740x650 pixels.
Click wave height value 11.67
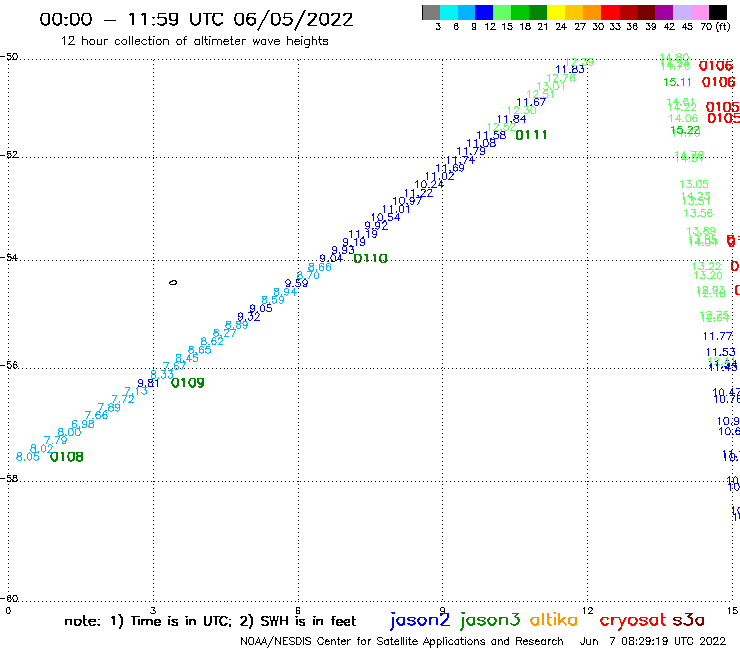pyautogui.click(x=531, y=102)
